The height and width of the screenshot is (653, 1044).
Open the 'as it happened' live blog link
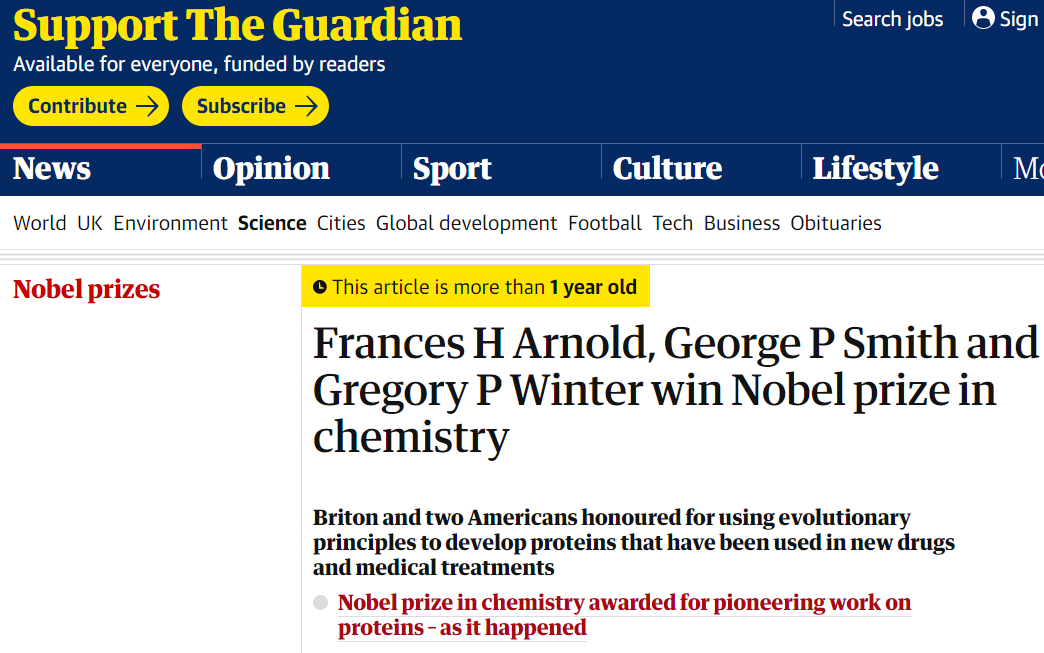(x=624, y=615)
